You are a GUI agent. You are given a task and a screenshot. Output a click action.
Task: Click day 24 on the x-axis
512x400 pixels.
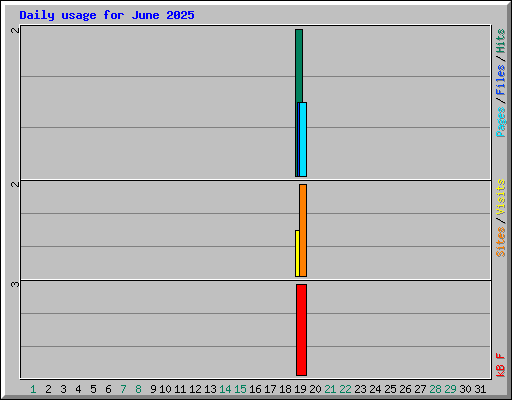pos(375,389)
